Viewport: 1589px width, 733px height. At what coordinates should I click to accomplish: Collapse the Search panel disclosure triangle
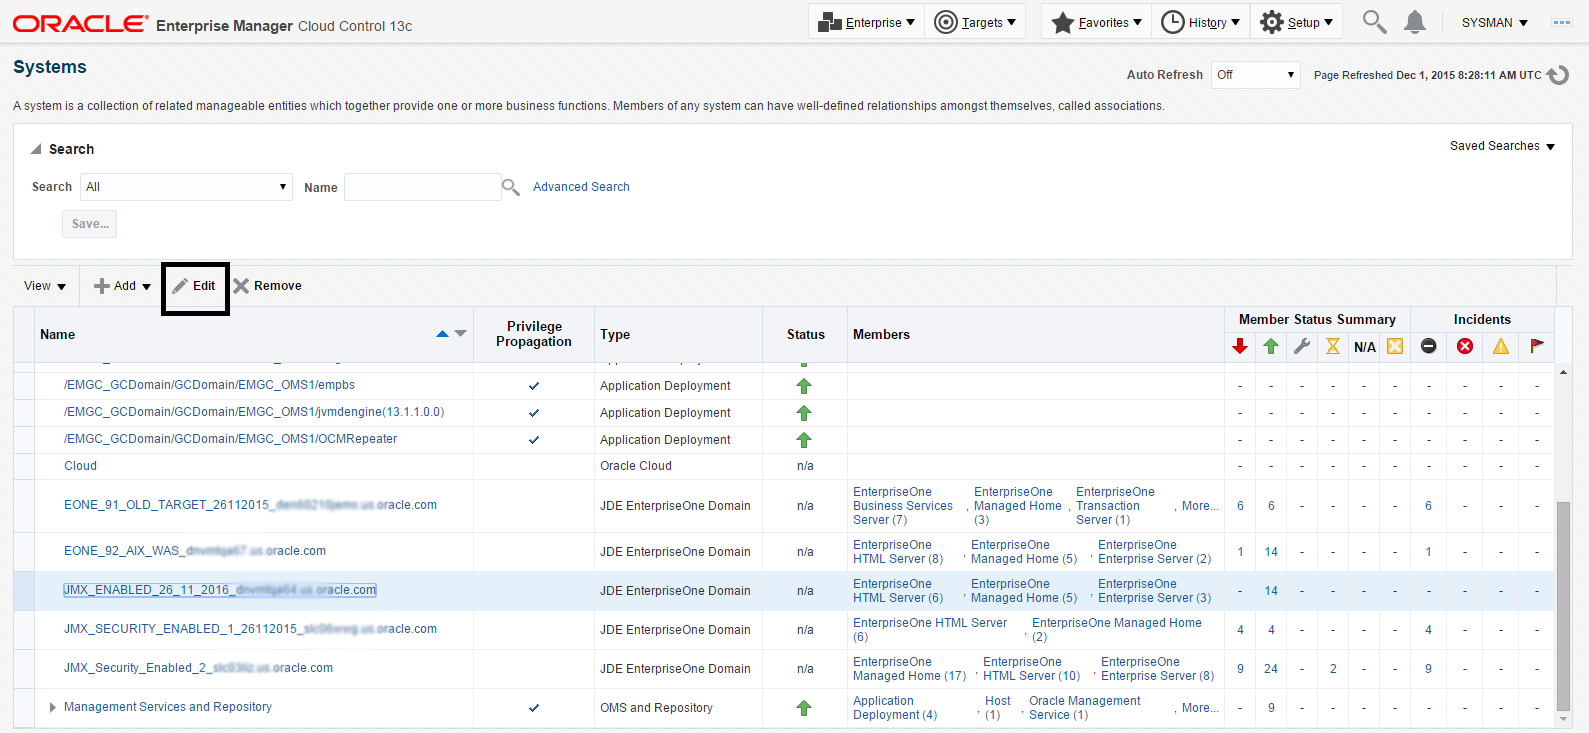[36, 149]
